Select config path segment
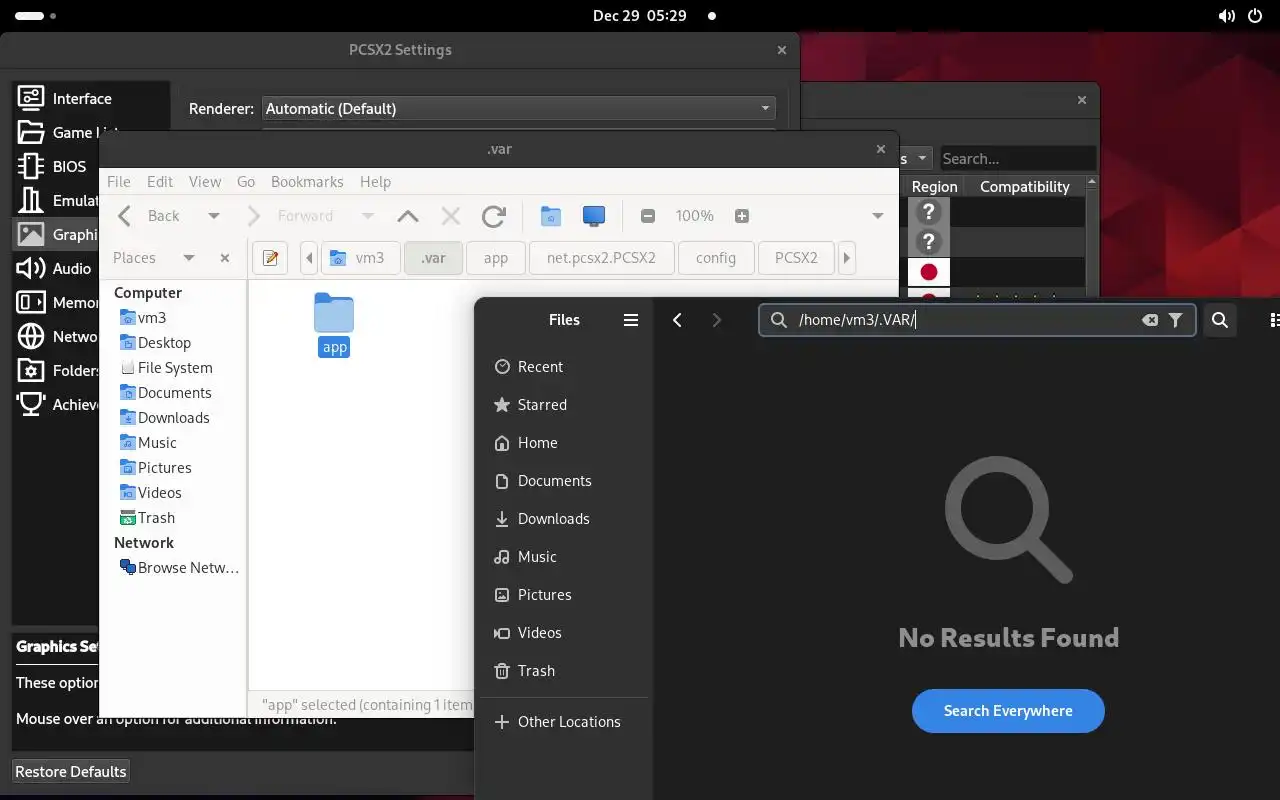Screen dimensions: 1280x800 [716, 258]
